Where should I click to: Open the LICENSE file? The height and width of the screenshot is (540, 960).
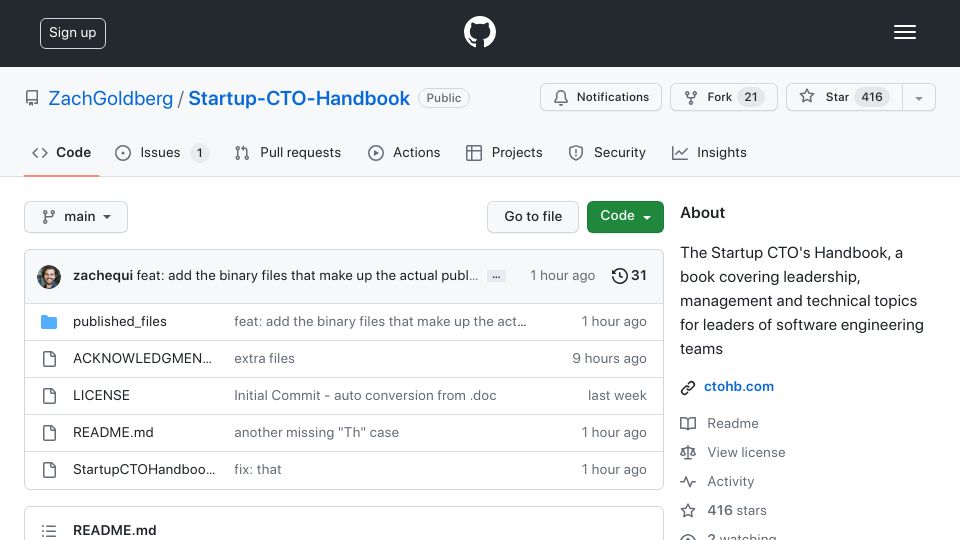(101, 396)
